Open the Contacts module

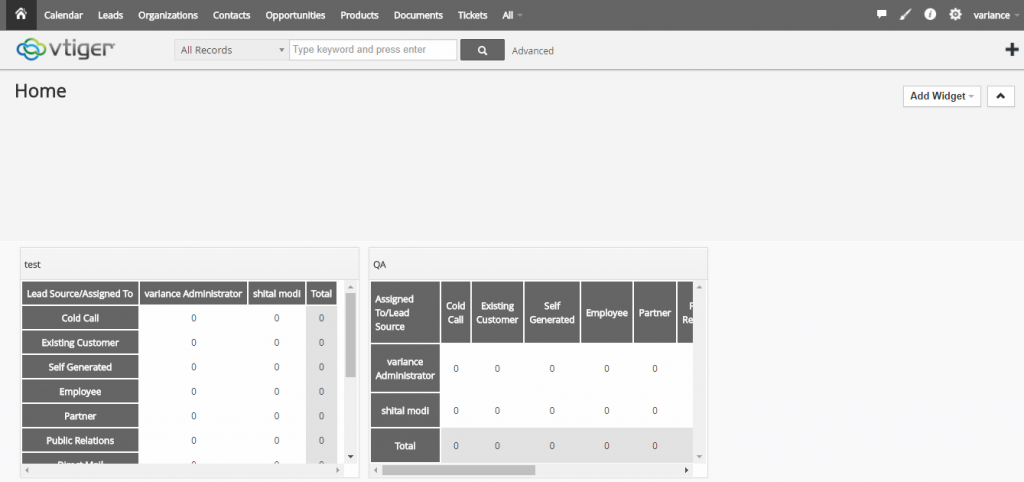[232, 15]
